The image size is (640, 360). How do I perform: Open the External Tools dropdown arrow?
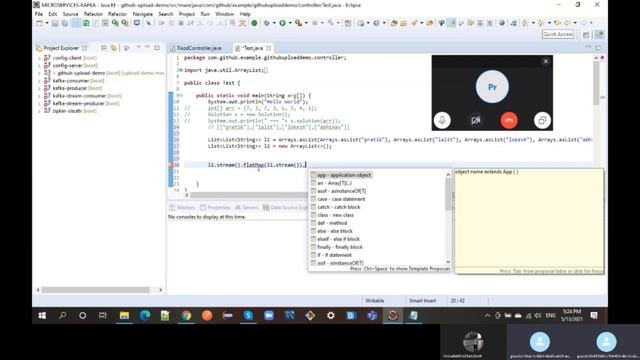306,23
